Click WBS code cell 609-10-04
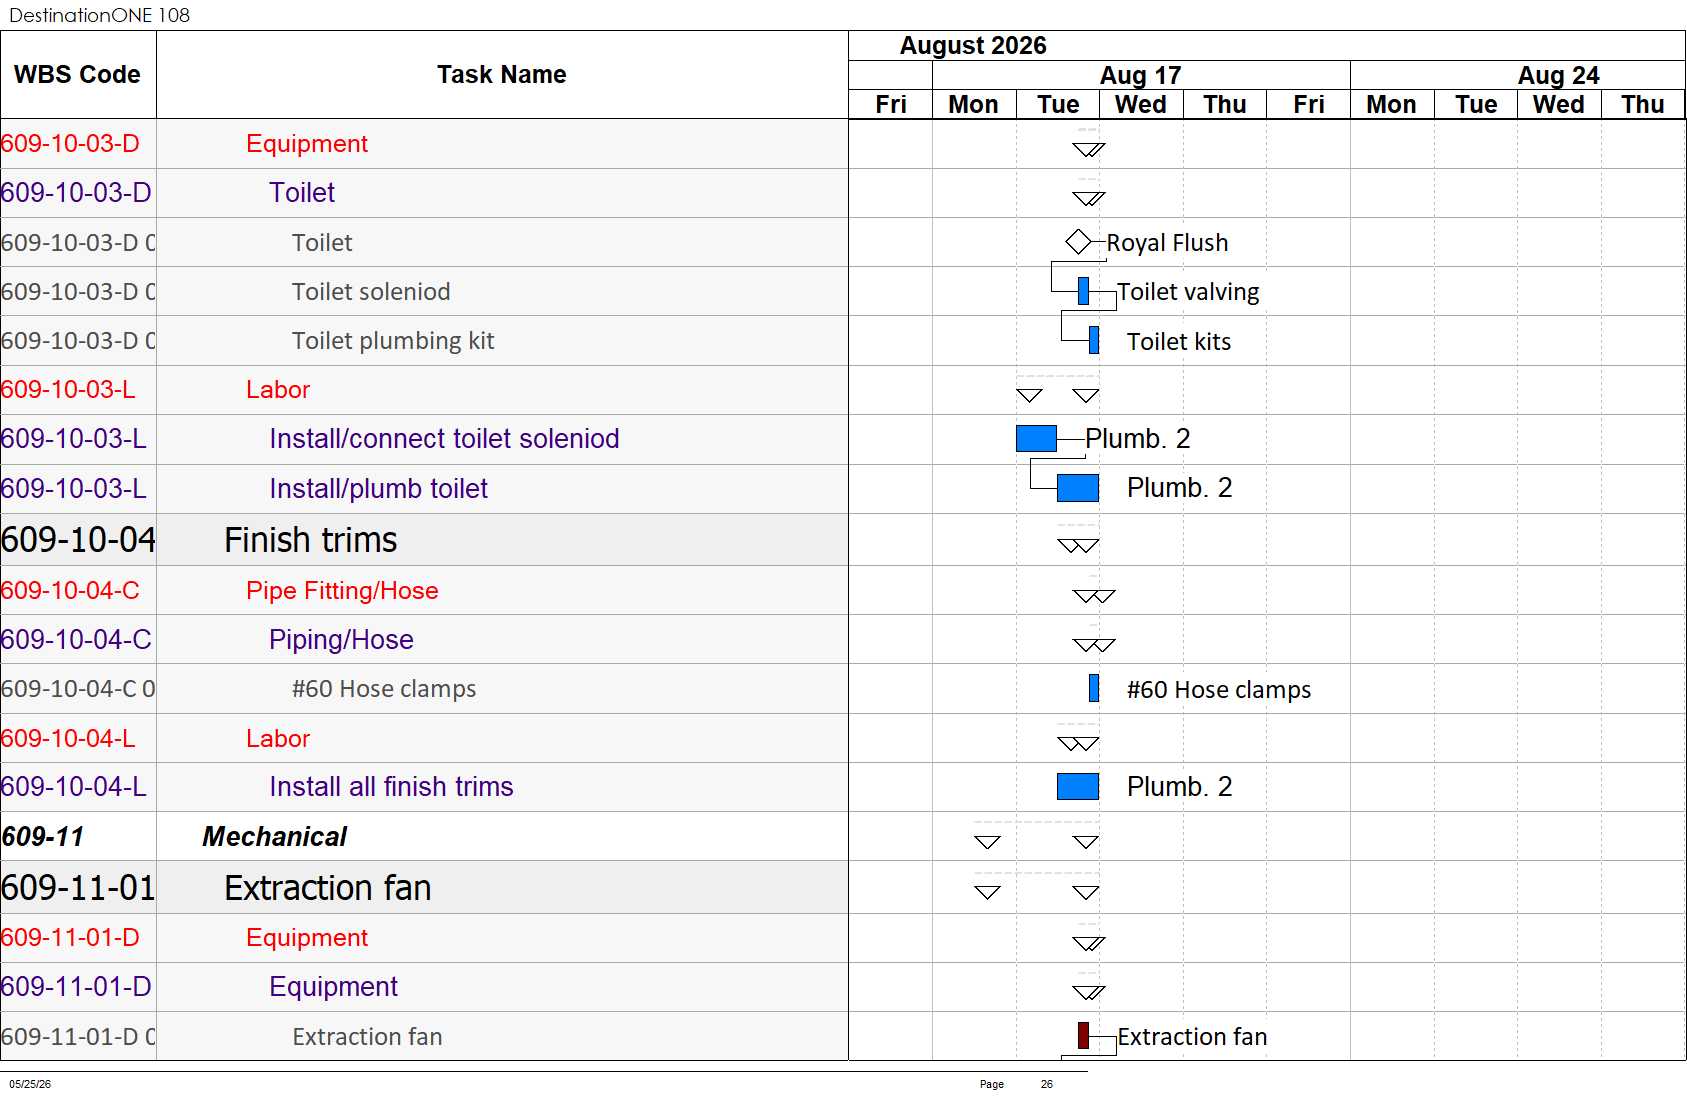1687x1097 pixels. coord(78,540)
